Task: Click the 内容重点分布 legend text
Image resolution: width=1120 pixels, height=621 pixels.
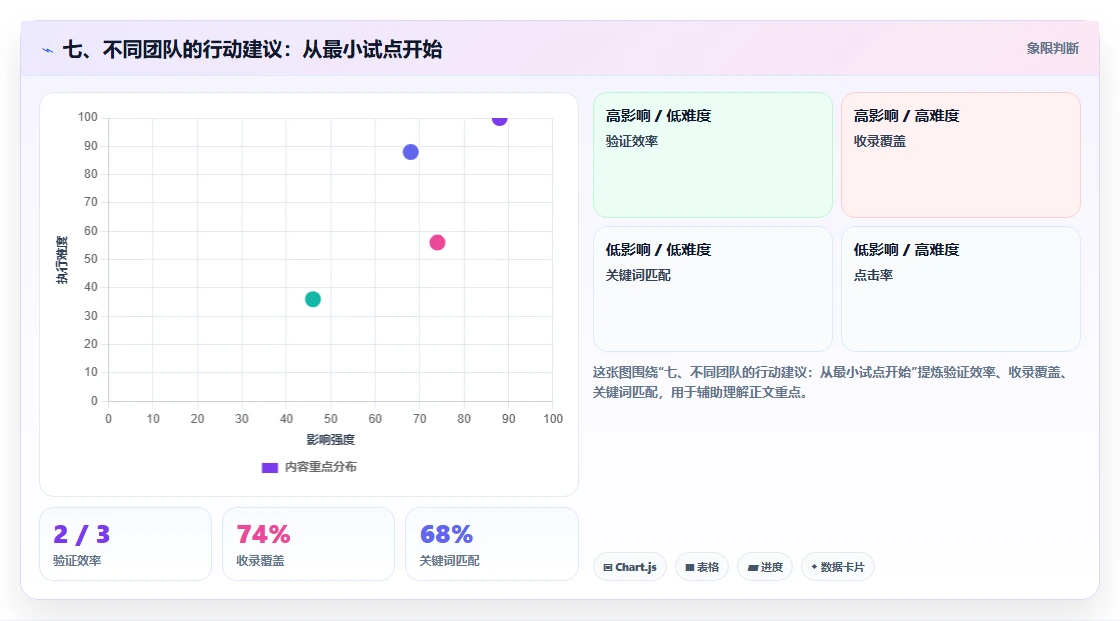Action: (x=321, y=467)
